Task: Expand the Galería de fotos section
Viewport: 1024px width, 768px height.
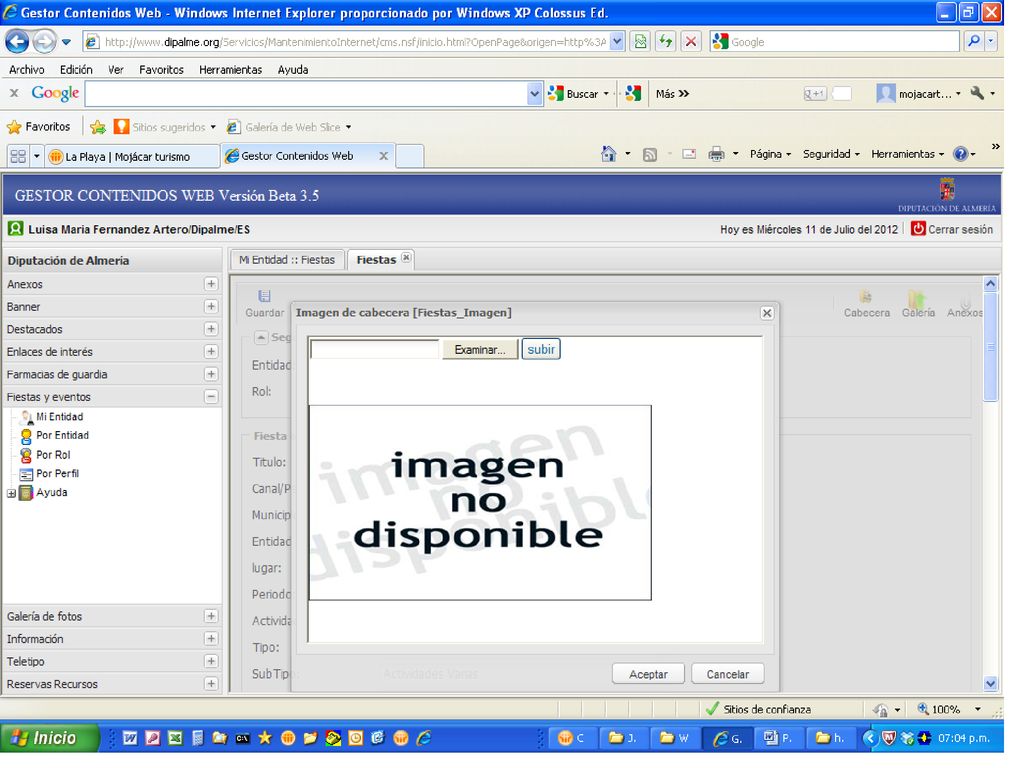Action: 211,616
